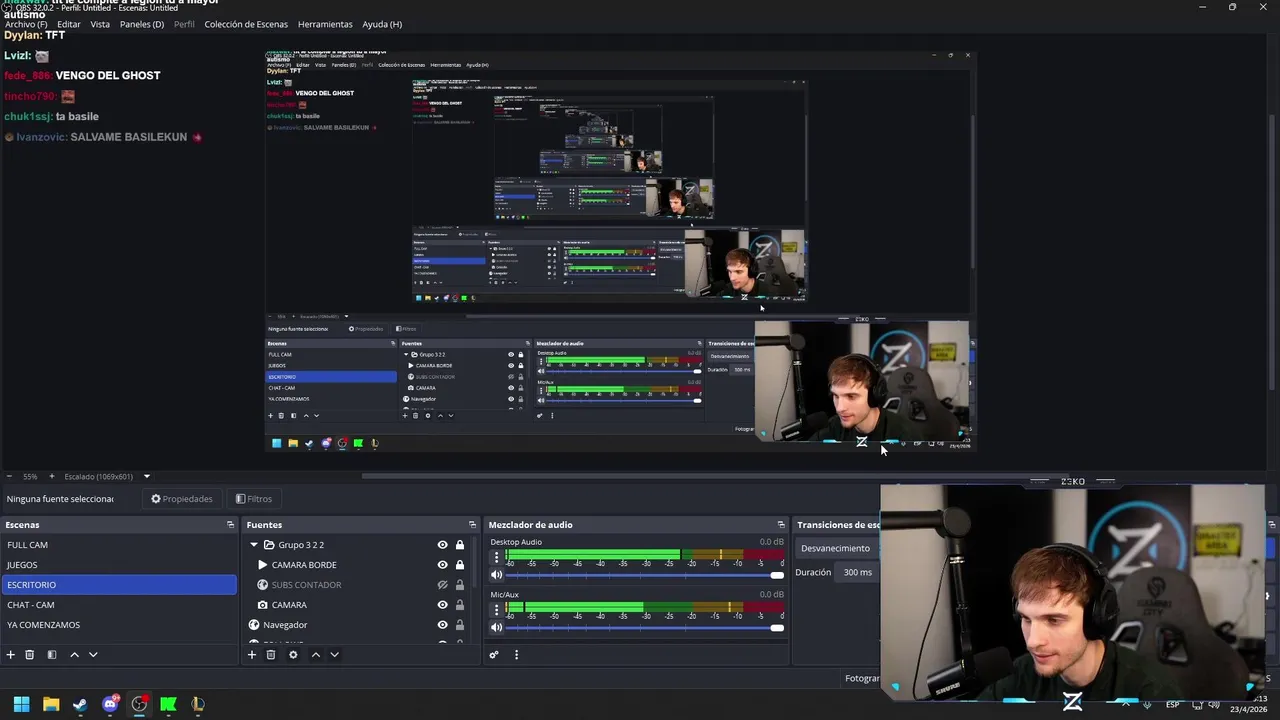Add a new source in Fuentes toolbar

pyautogui.click(x=252, y=655)
